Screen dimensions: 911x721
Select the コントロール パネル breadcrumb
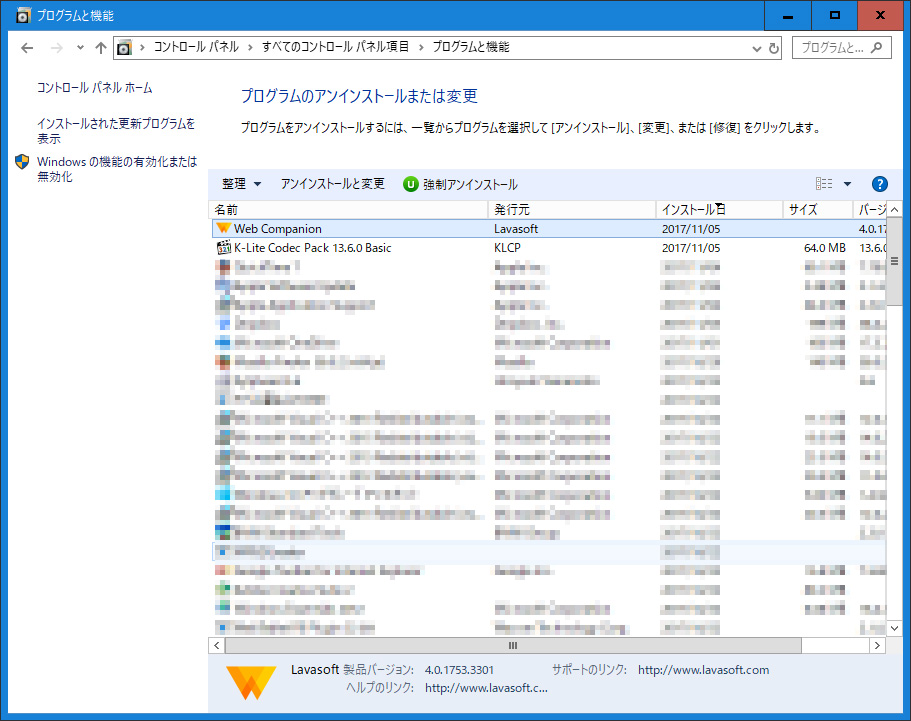196,47
